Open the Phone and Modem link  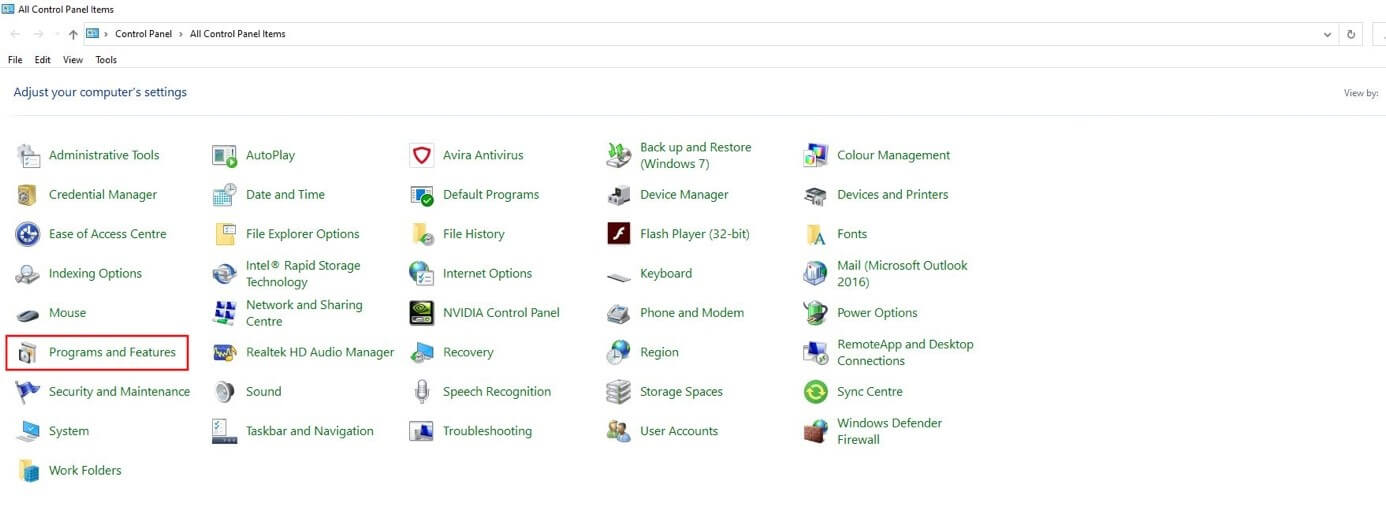point(692,313)
